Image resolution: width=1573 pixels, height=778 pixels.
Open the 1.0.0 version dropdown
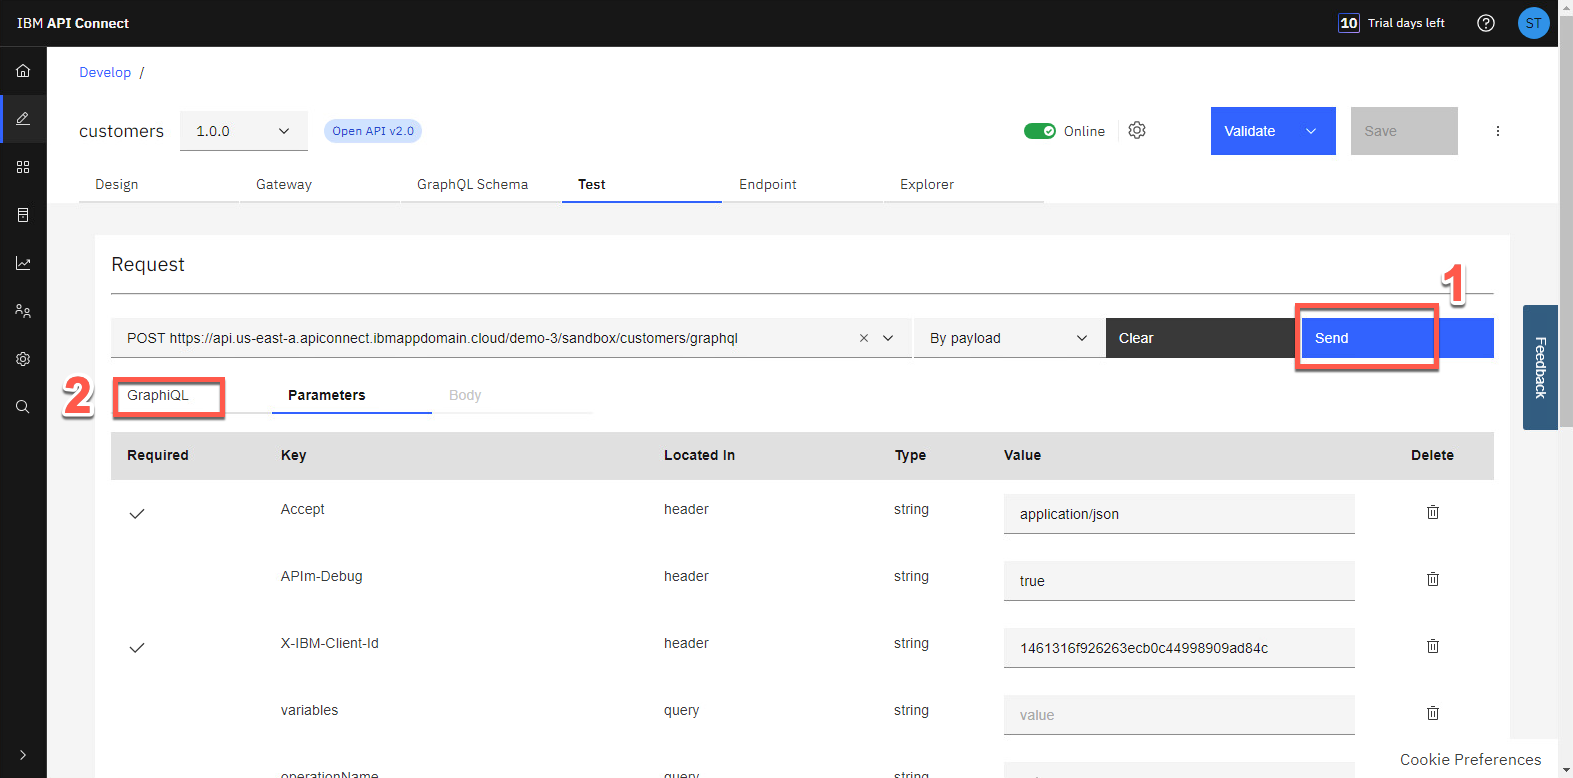(243, 131)
